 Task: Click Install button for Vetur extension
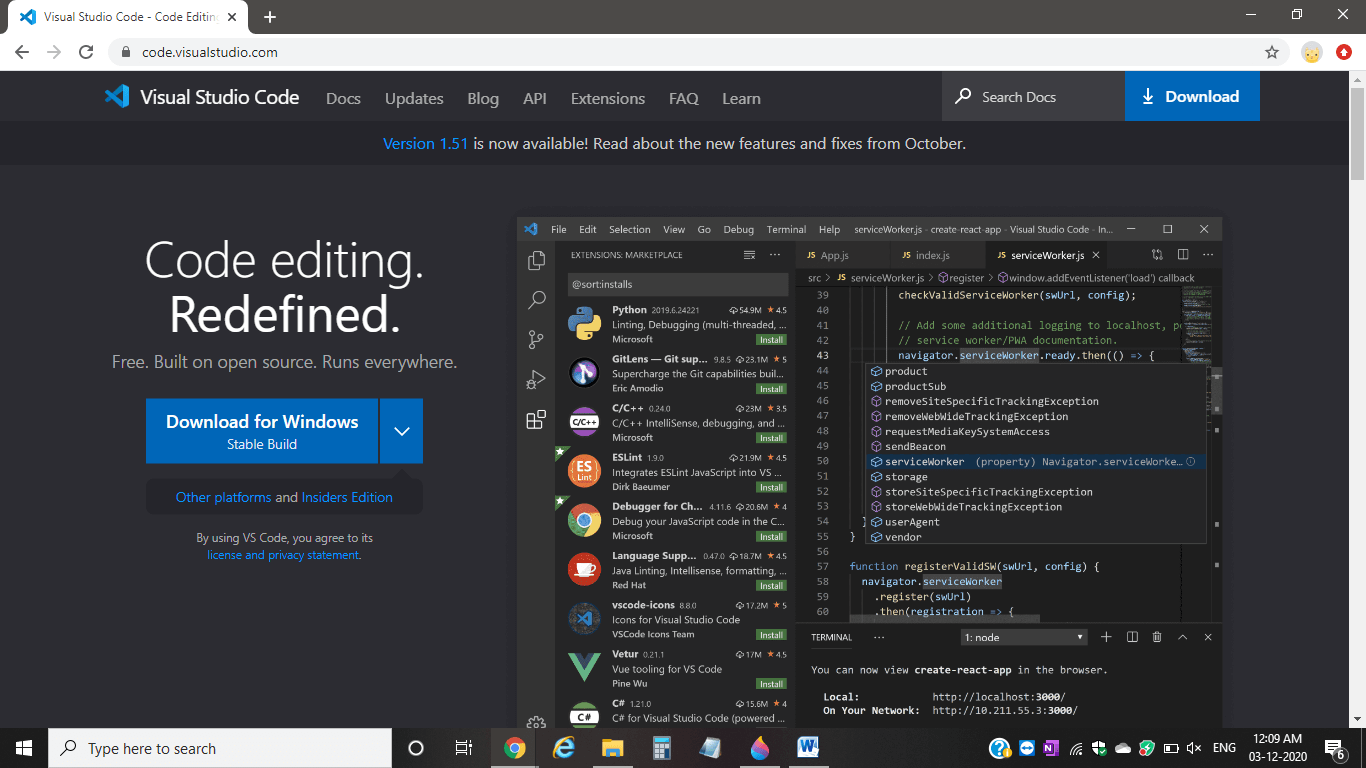pos(771,684)
